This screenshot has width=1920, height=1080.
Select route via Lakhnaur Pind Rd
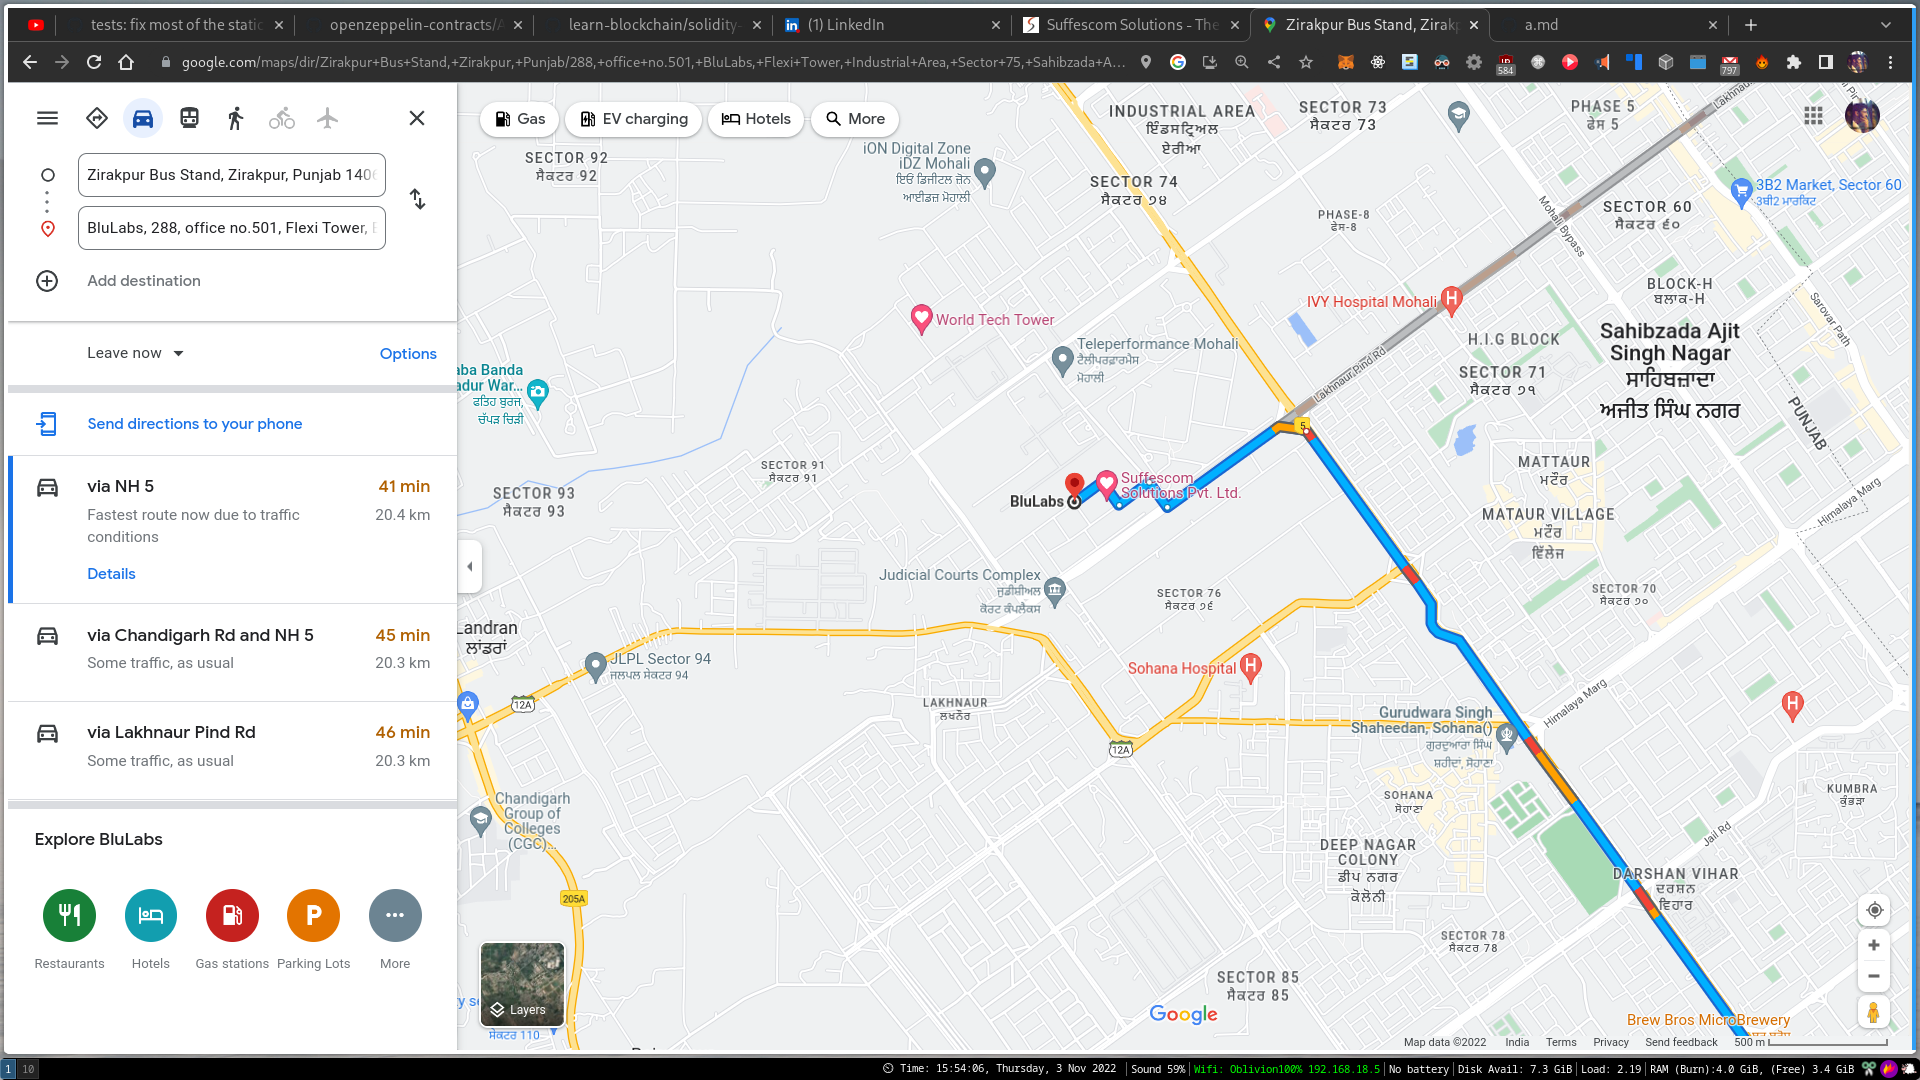coord(232,750)
